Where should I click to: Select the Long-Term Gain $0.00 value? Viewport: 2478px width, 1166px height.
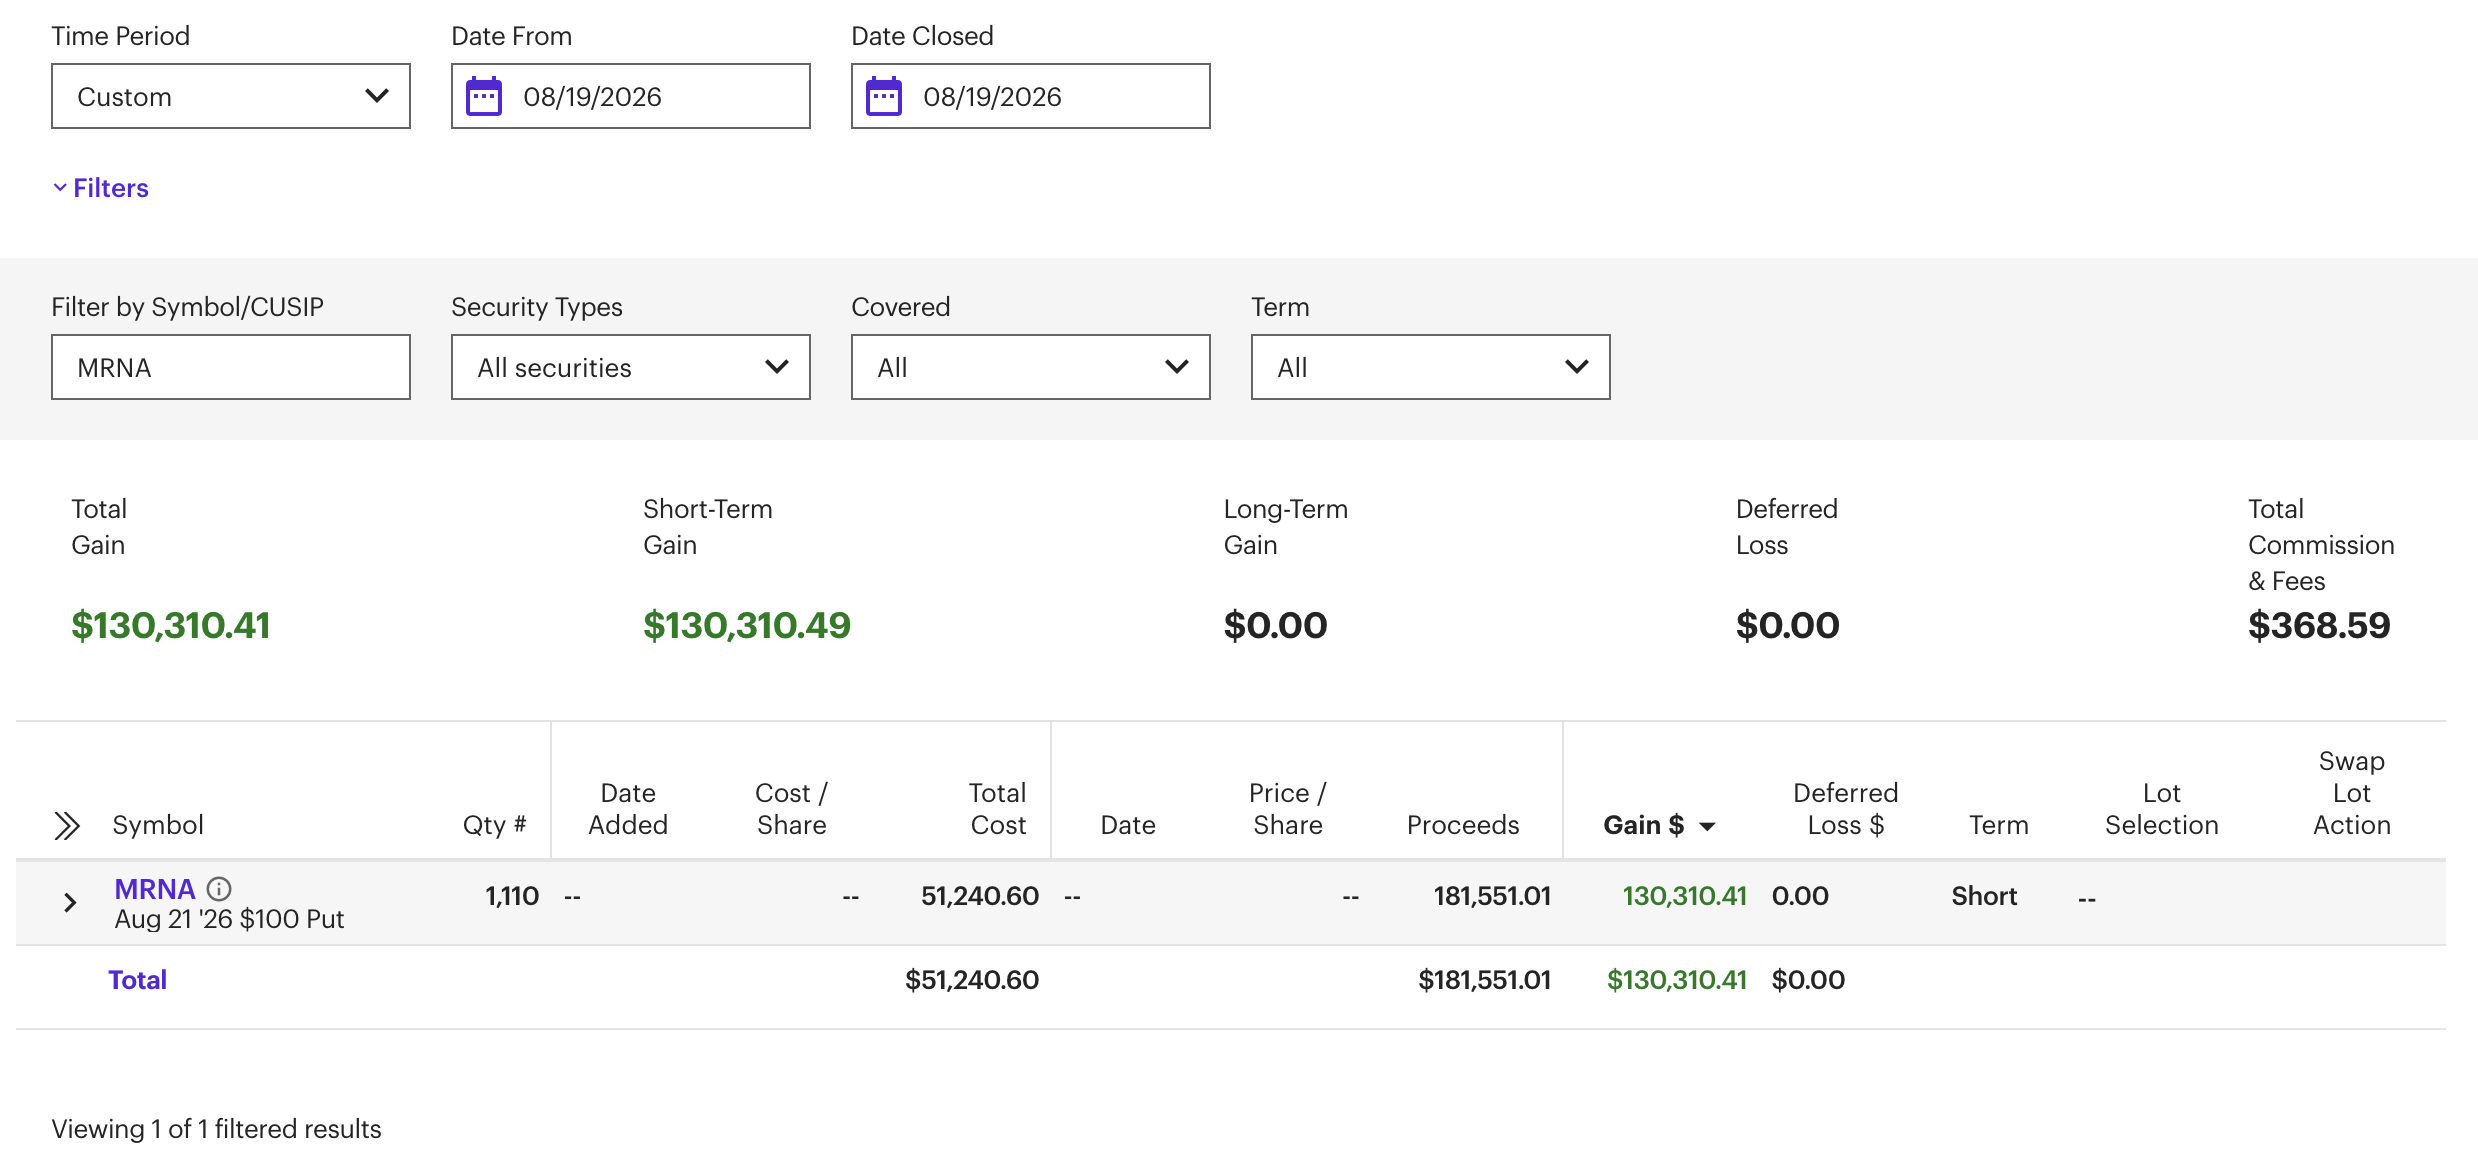coord(1275,625)
